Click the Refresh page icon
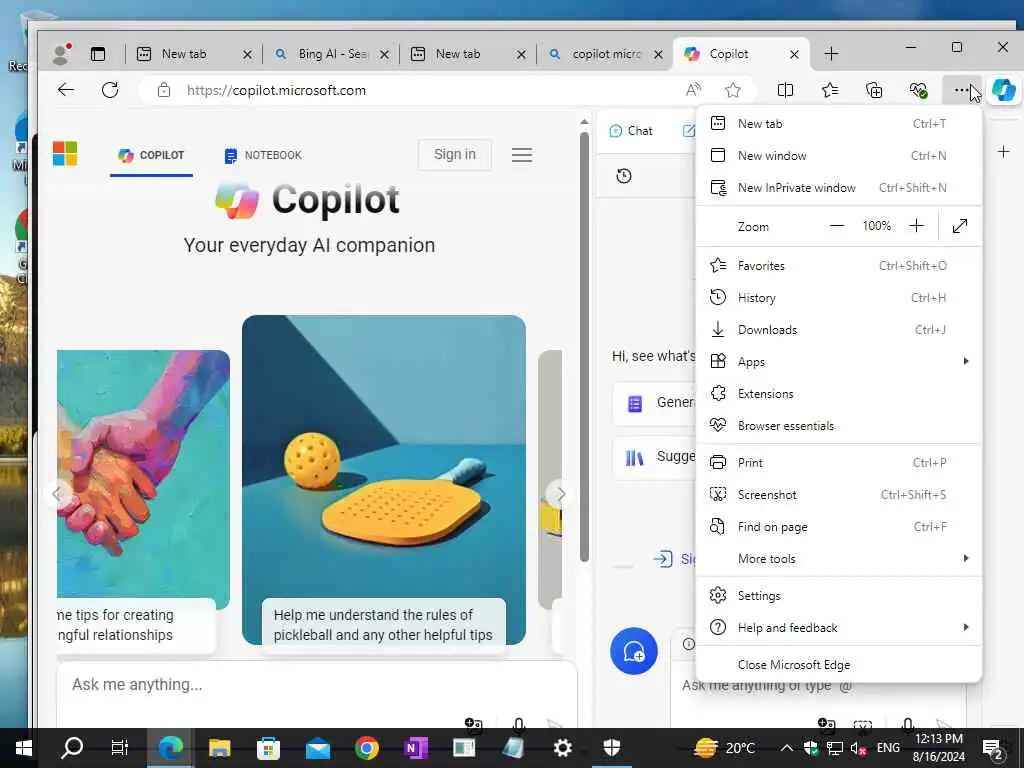Viewport: 1024px width, 768px height. pyautogui.click(x=110, y=90)
